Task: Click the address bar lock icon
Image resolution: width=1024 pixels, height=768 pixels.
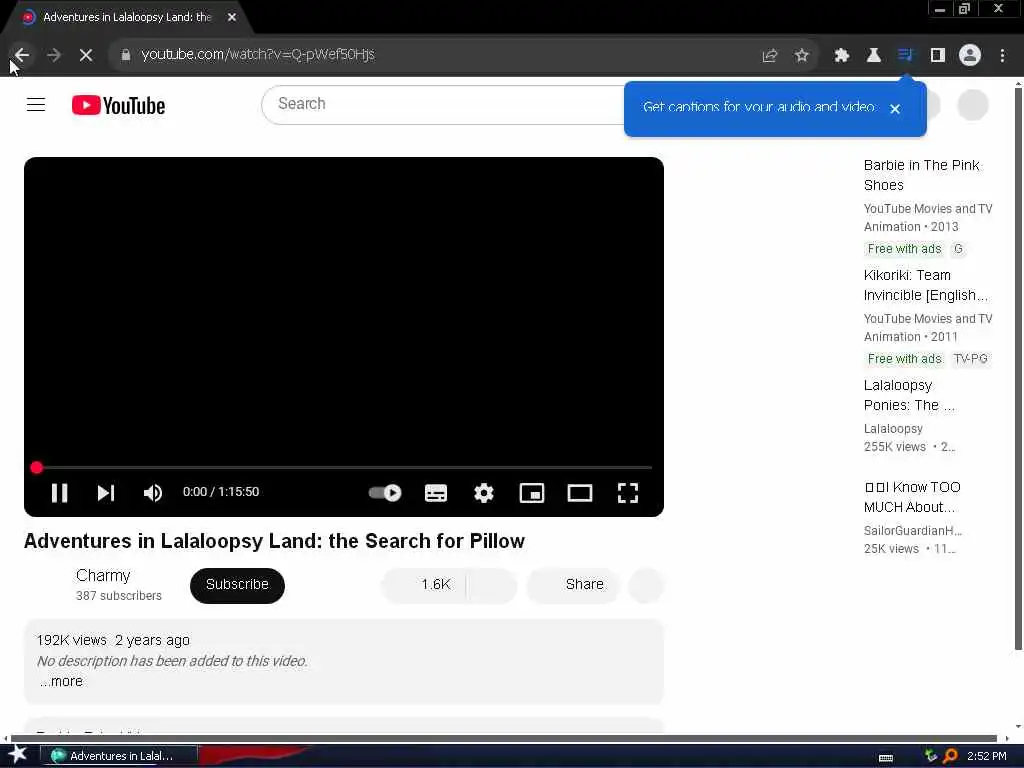Action: click(125, 55)
